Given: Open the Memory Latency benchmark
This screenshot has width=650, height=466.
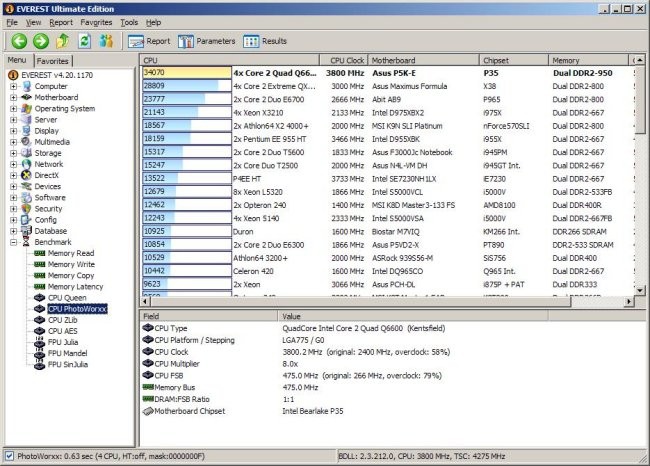Looking at the screenshot, I should pyautogui.click(x=75, y=287).
